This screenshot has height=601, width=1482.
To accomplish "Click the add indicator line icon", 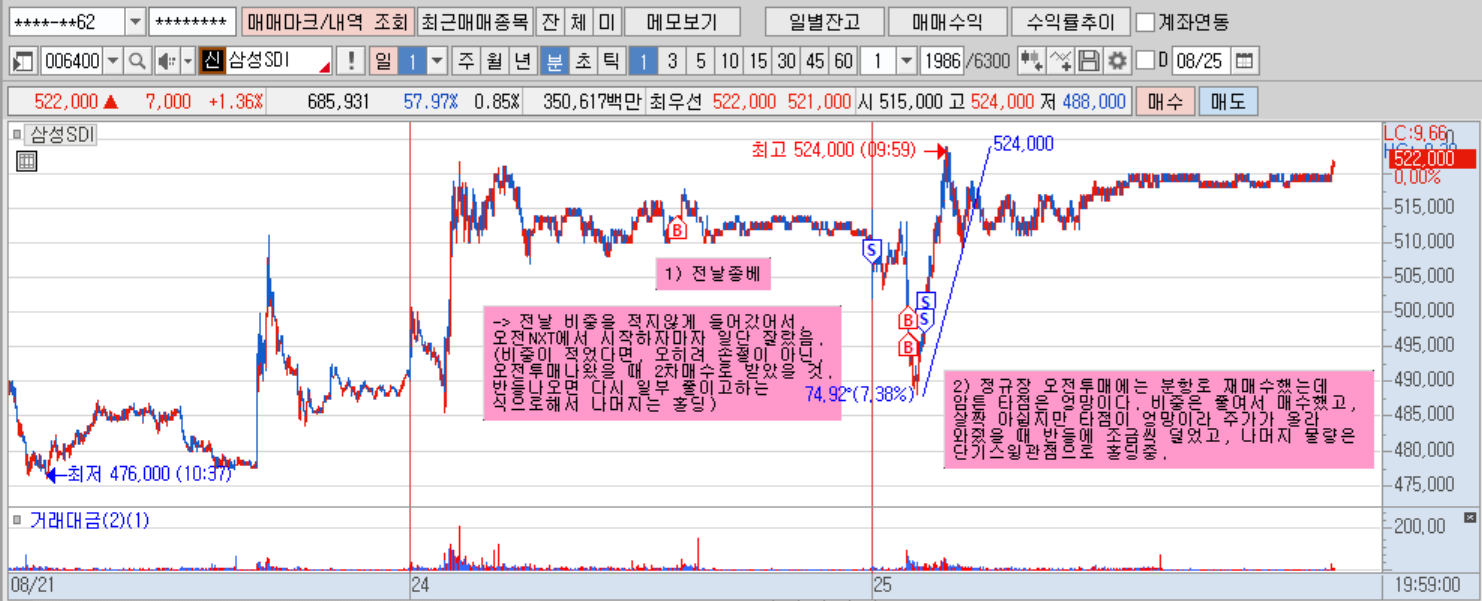I will click(1060, 61).
